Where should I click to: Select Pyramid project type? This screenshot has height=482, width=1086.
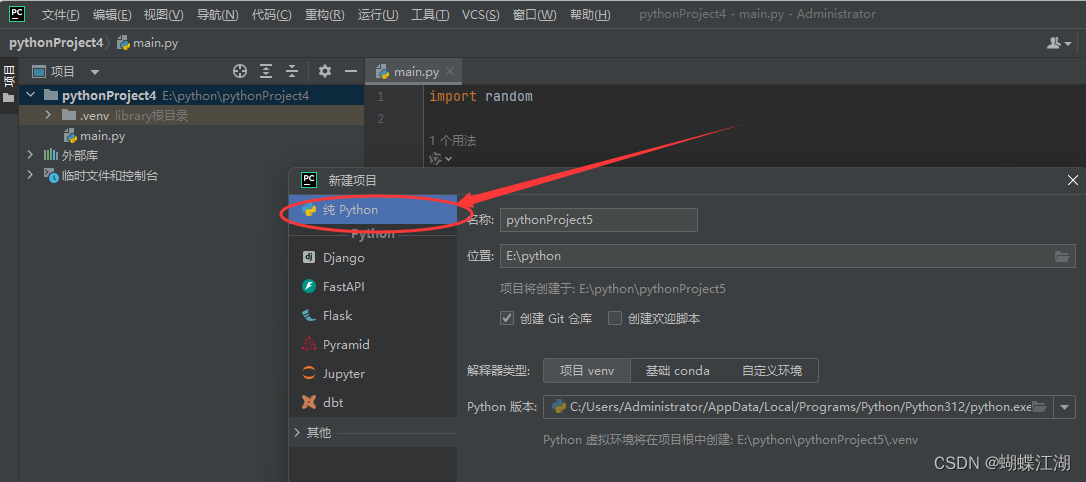[373, 344]
